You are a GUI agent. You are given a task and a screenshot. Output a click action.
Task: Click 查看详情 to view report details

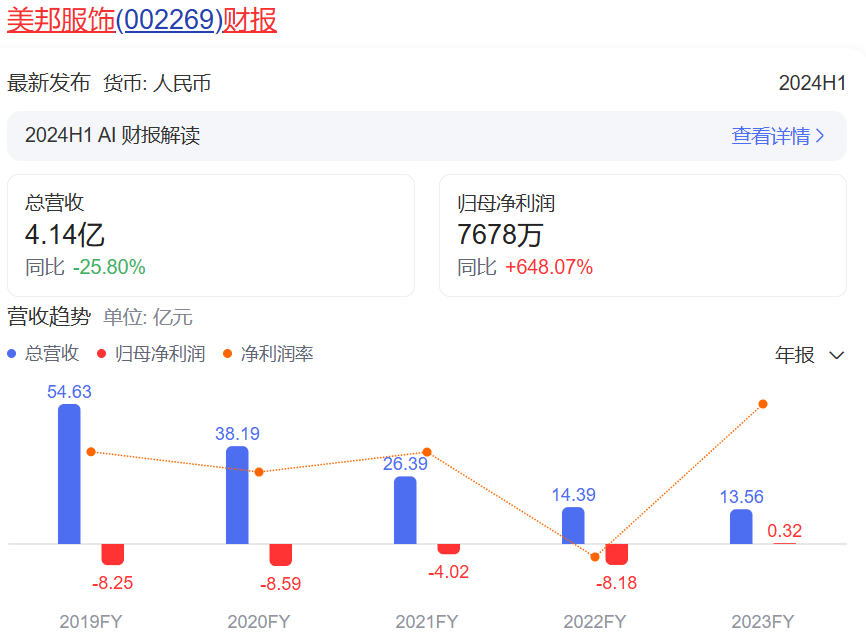770,136
